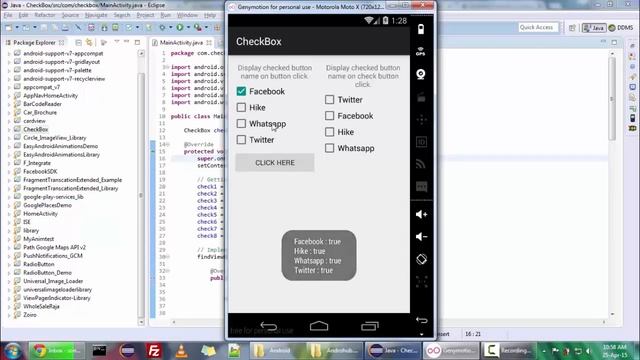The width and height of the screenshot is (640, 360).
Task: Tick the Facebook checkbox in right column
Action: 329,116
